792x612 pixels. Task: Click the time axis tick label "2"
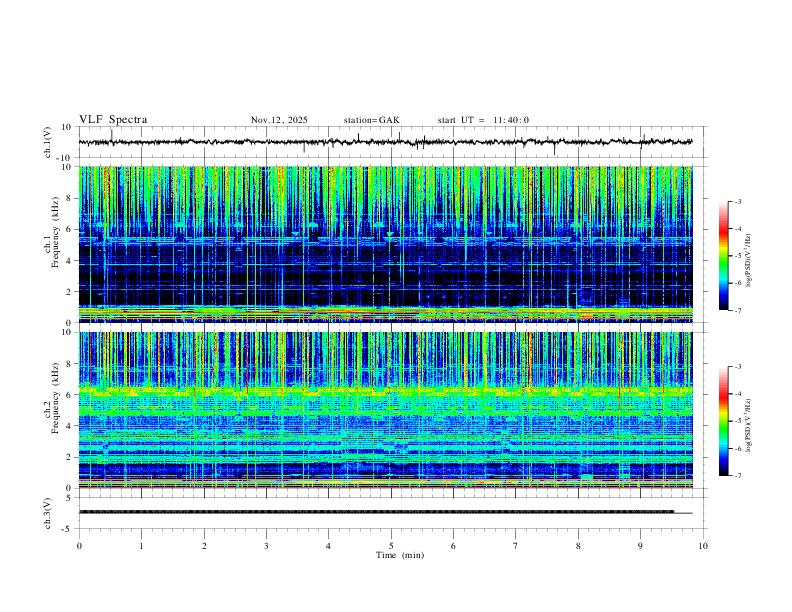coord(204,546)
